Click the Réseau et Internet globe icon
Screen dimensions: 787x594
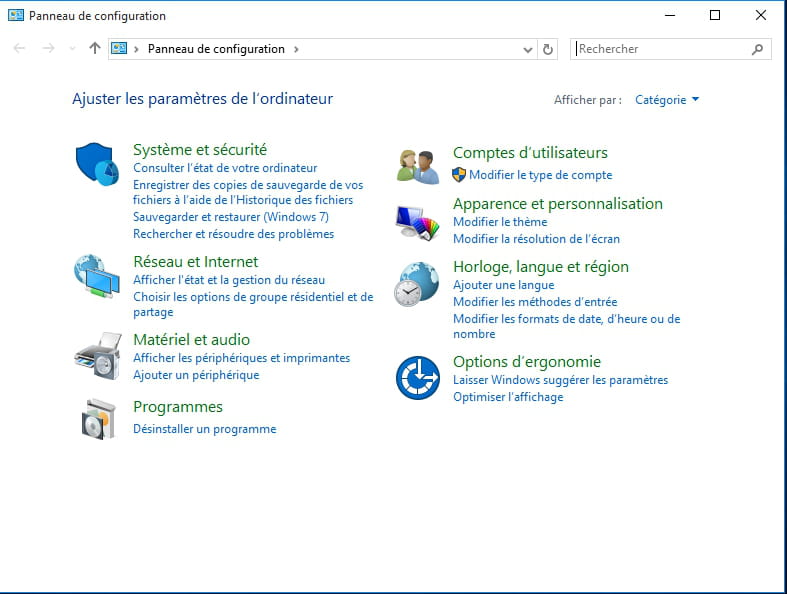(97, 277)
